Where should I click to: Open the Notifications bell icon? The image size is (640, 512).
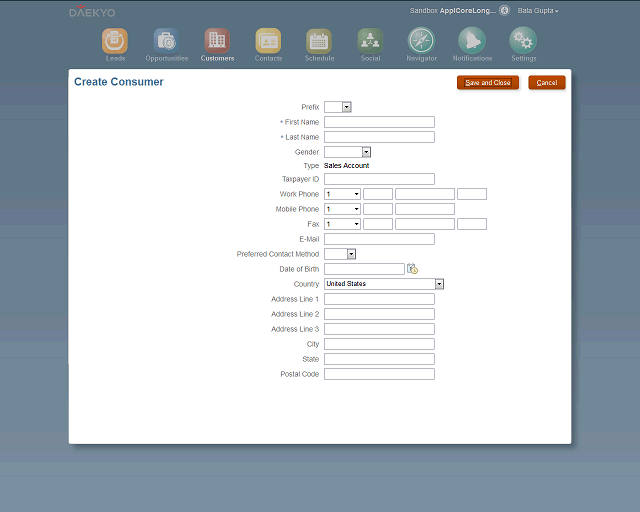point(472,40)
